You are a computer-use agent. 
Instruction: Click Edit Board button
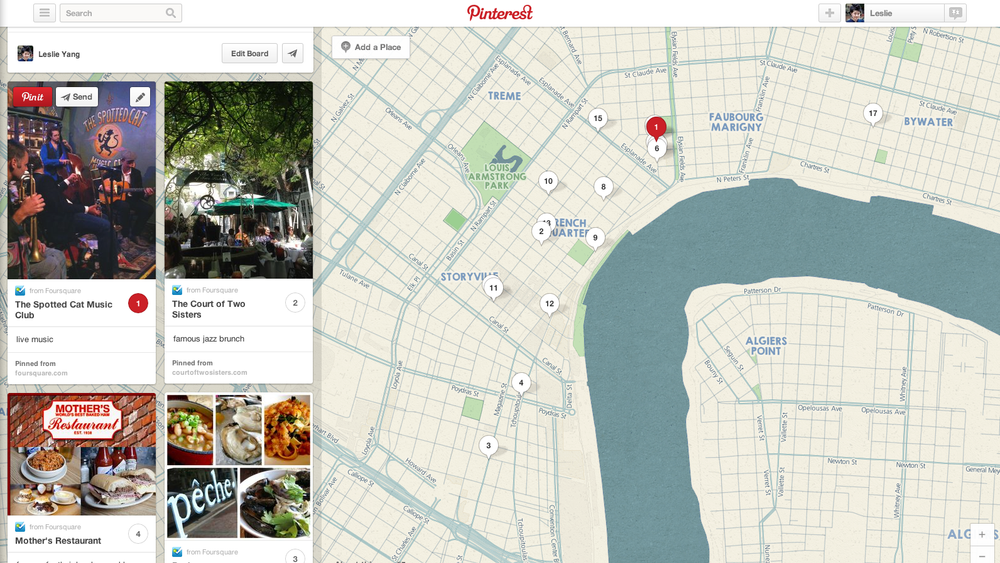pos(249,54)
